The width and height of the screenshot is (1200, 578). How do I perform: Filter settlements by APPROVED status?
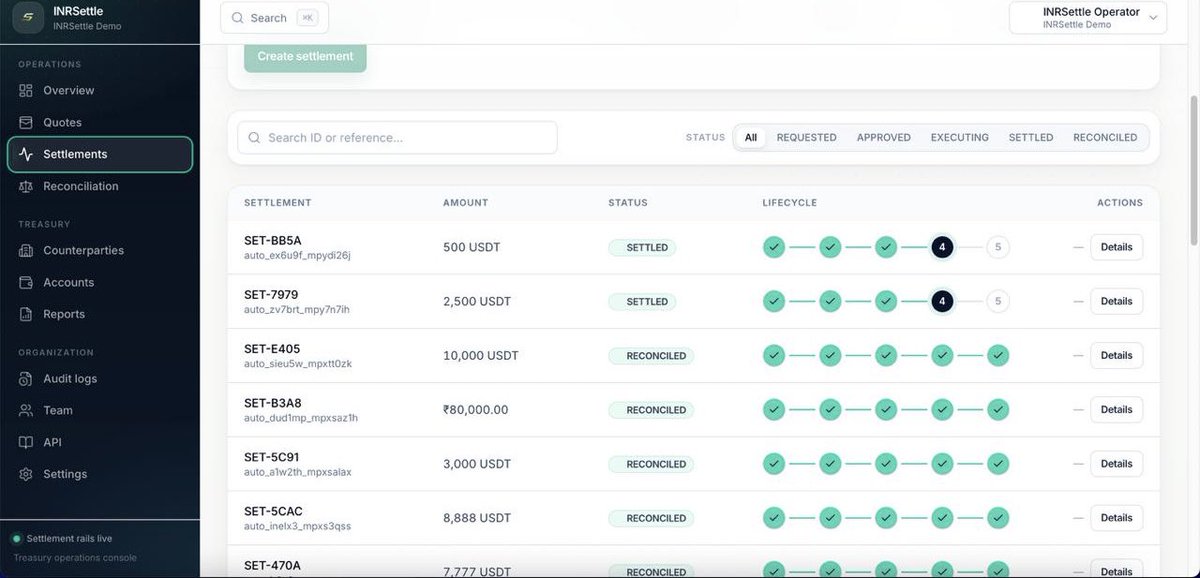[884, 138]
